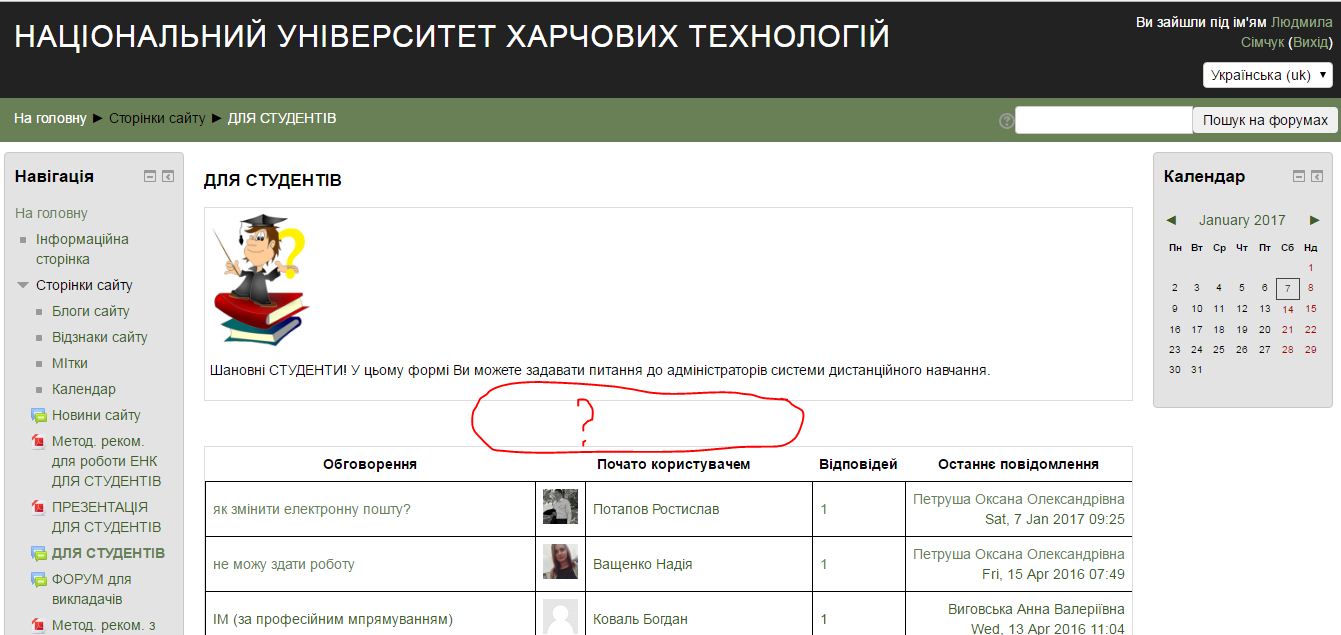Select Сторінки сайту in the breadcrumb
The image size is (1341, 635).
(x=157, y=118)
